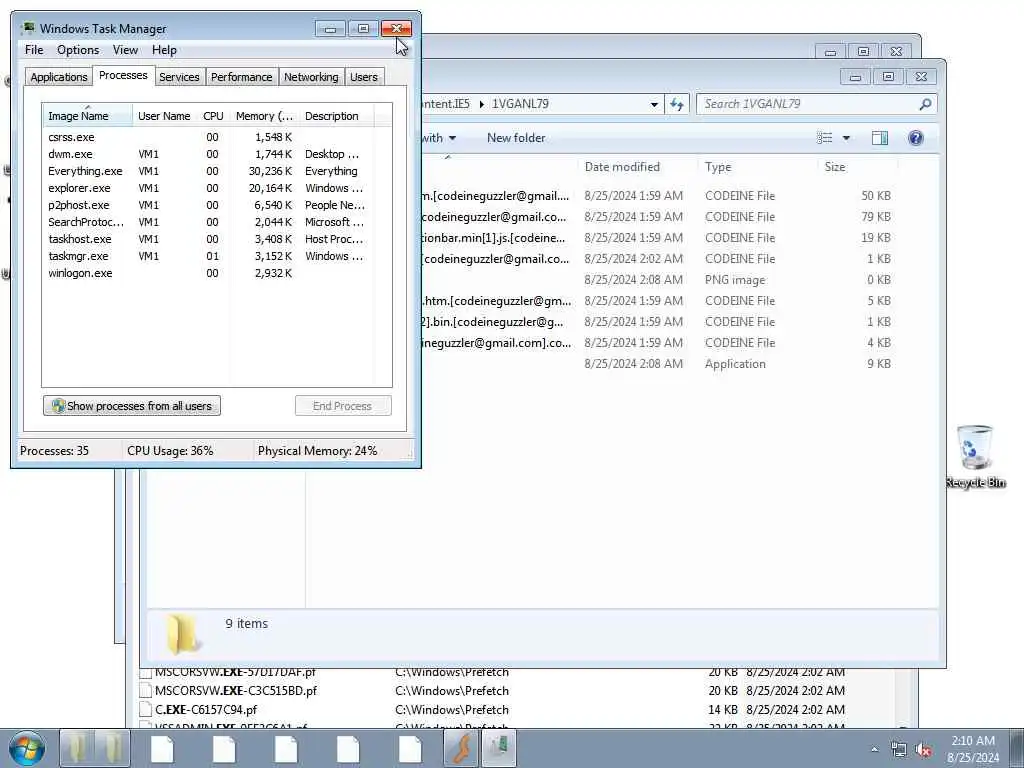Click Show processes from all users button
The height and width of the screenshot is (768, 1024).
coord(132,406)
